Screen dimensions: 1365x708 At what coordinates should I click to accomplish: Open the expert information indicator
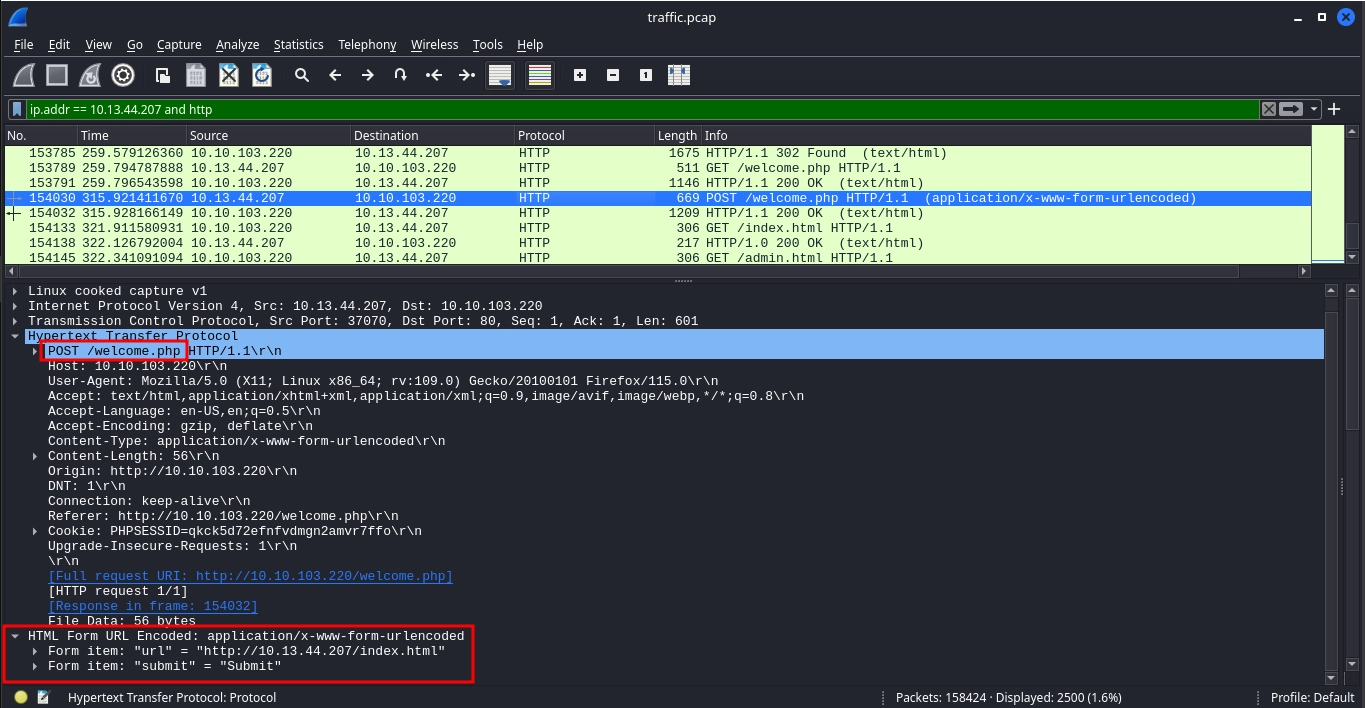pos(21,697)
